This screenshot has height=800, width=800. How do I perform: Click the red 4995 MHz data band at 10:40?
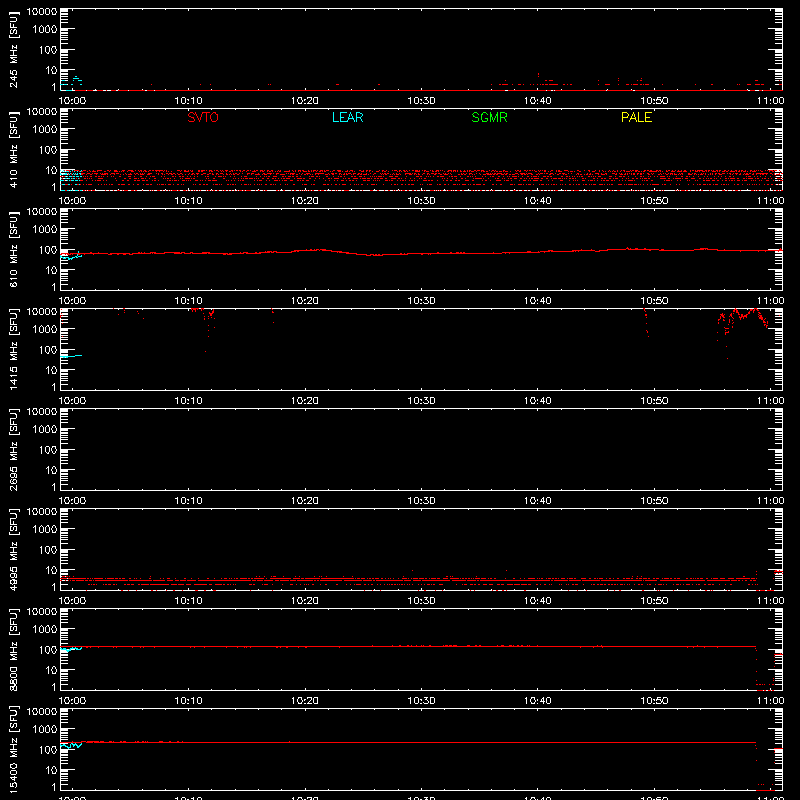tap(538, 581)
